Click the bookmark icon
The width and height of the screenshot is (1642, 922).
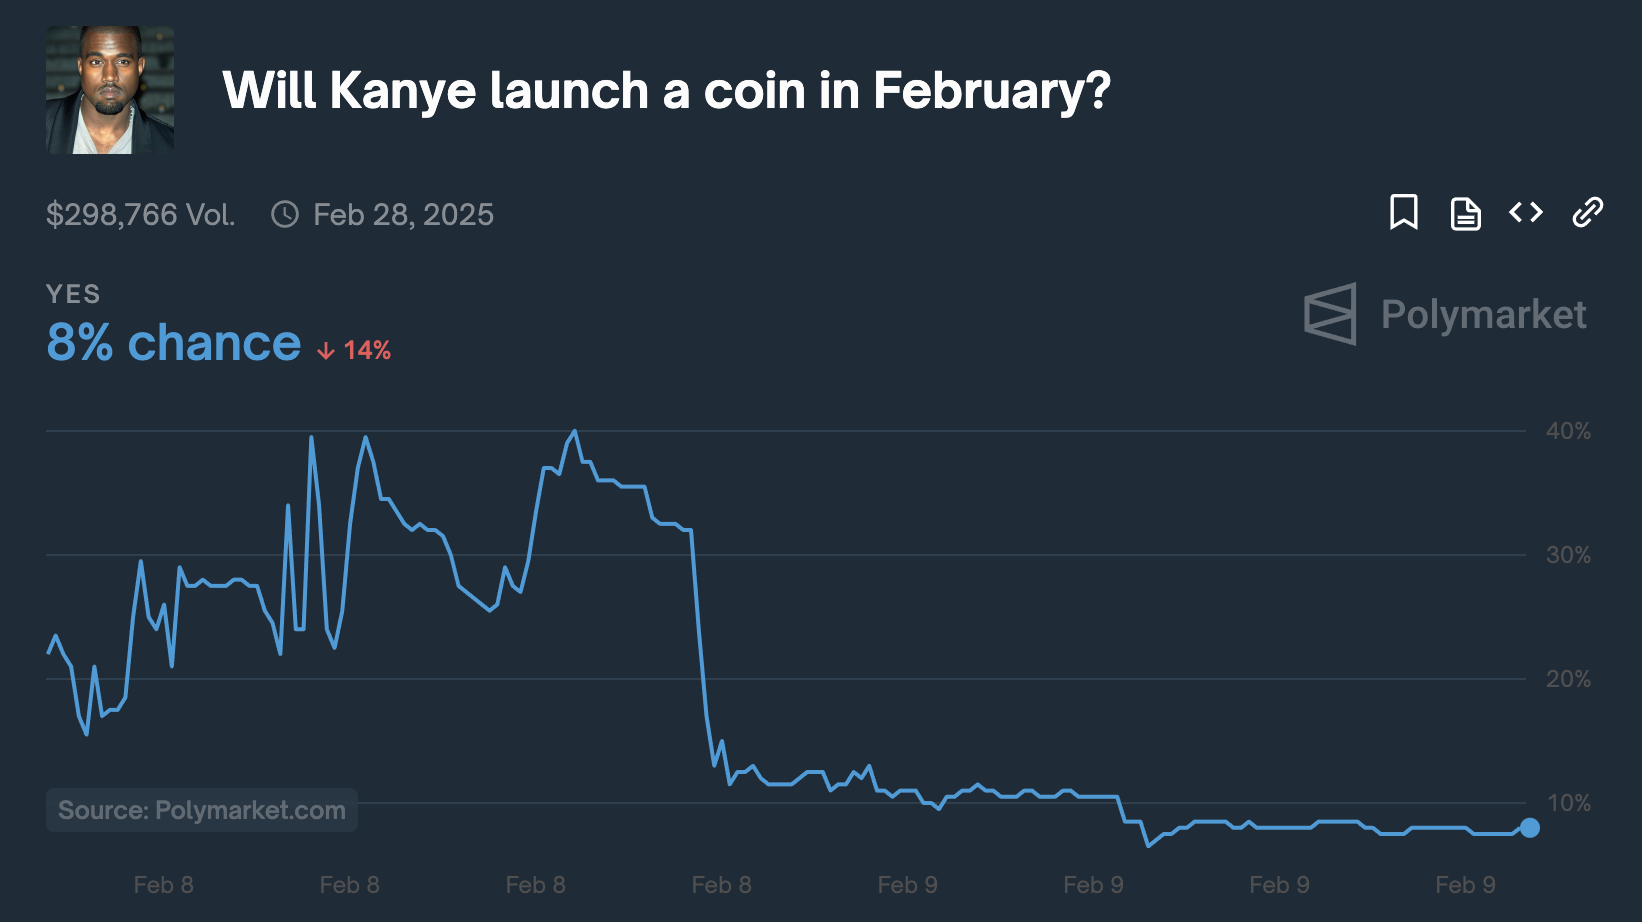pos(1403,212)
